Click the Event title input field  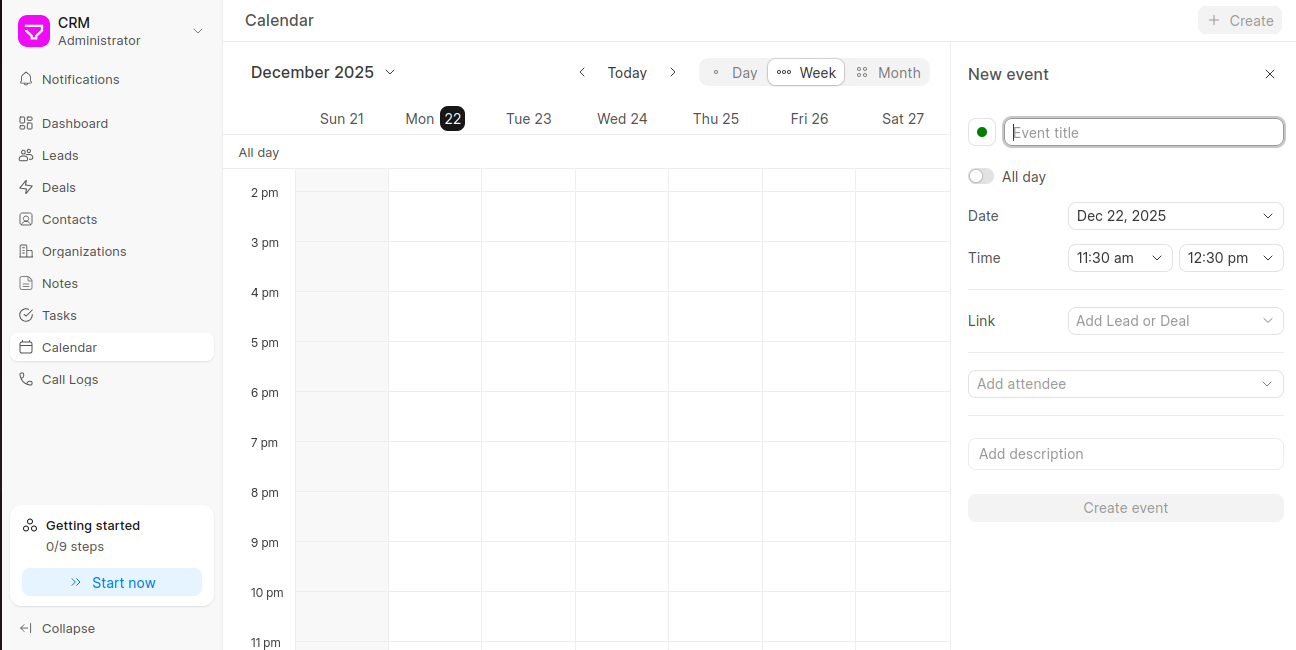pos(1143,132)
